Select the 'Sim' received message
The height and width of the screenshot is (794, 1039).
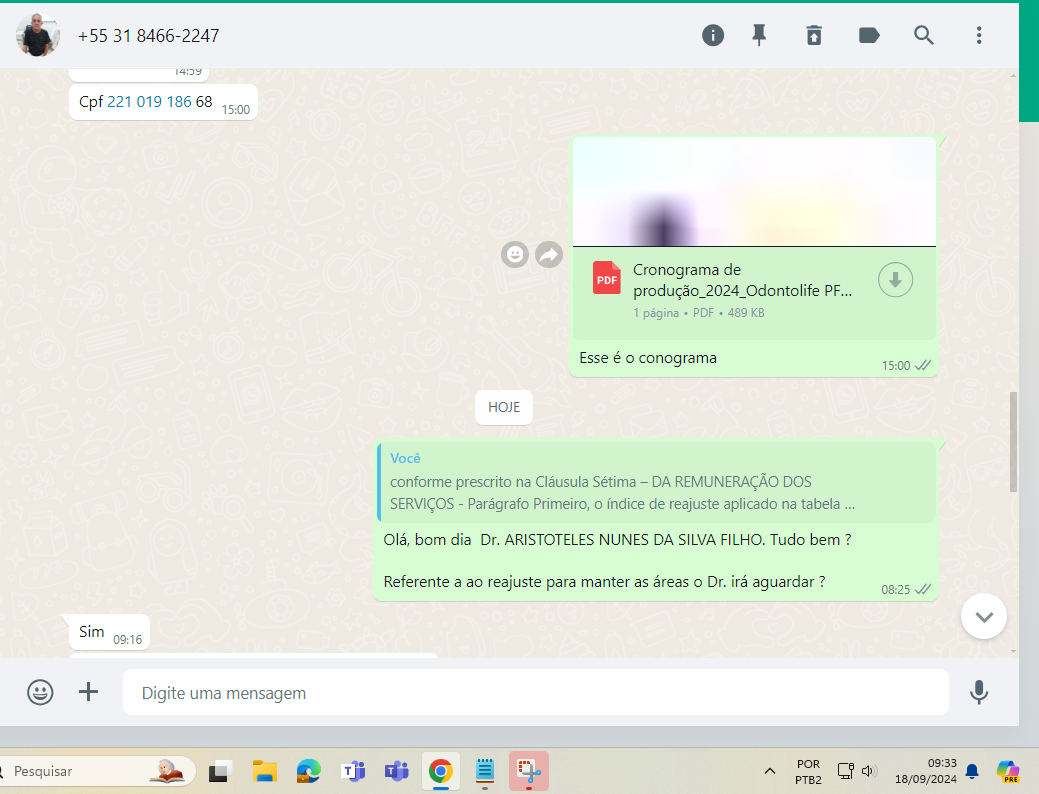click(x=109, y=632)
